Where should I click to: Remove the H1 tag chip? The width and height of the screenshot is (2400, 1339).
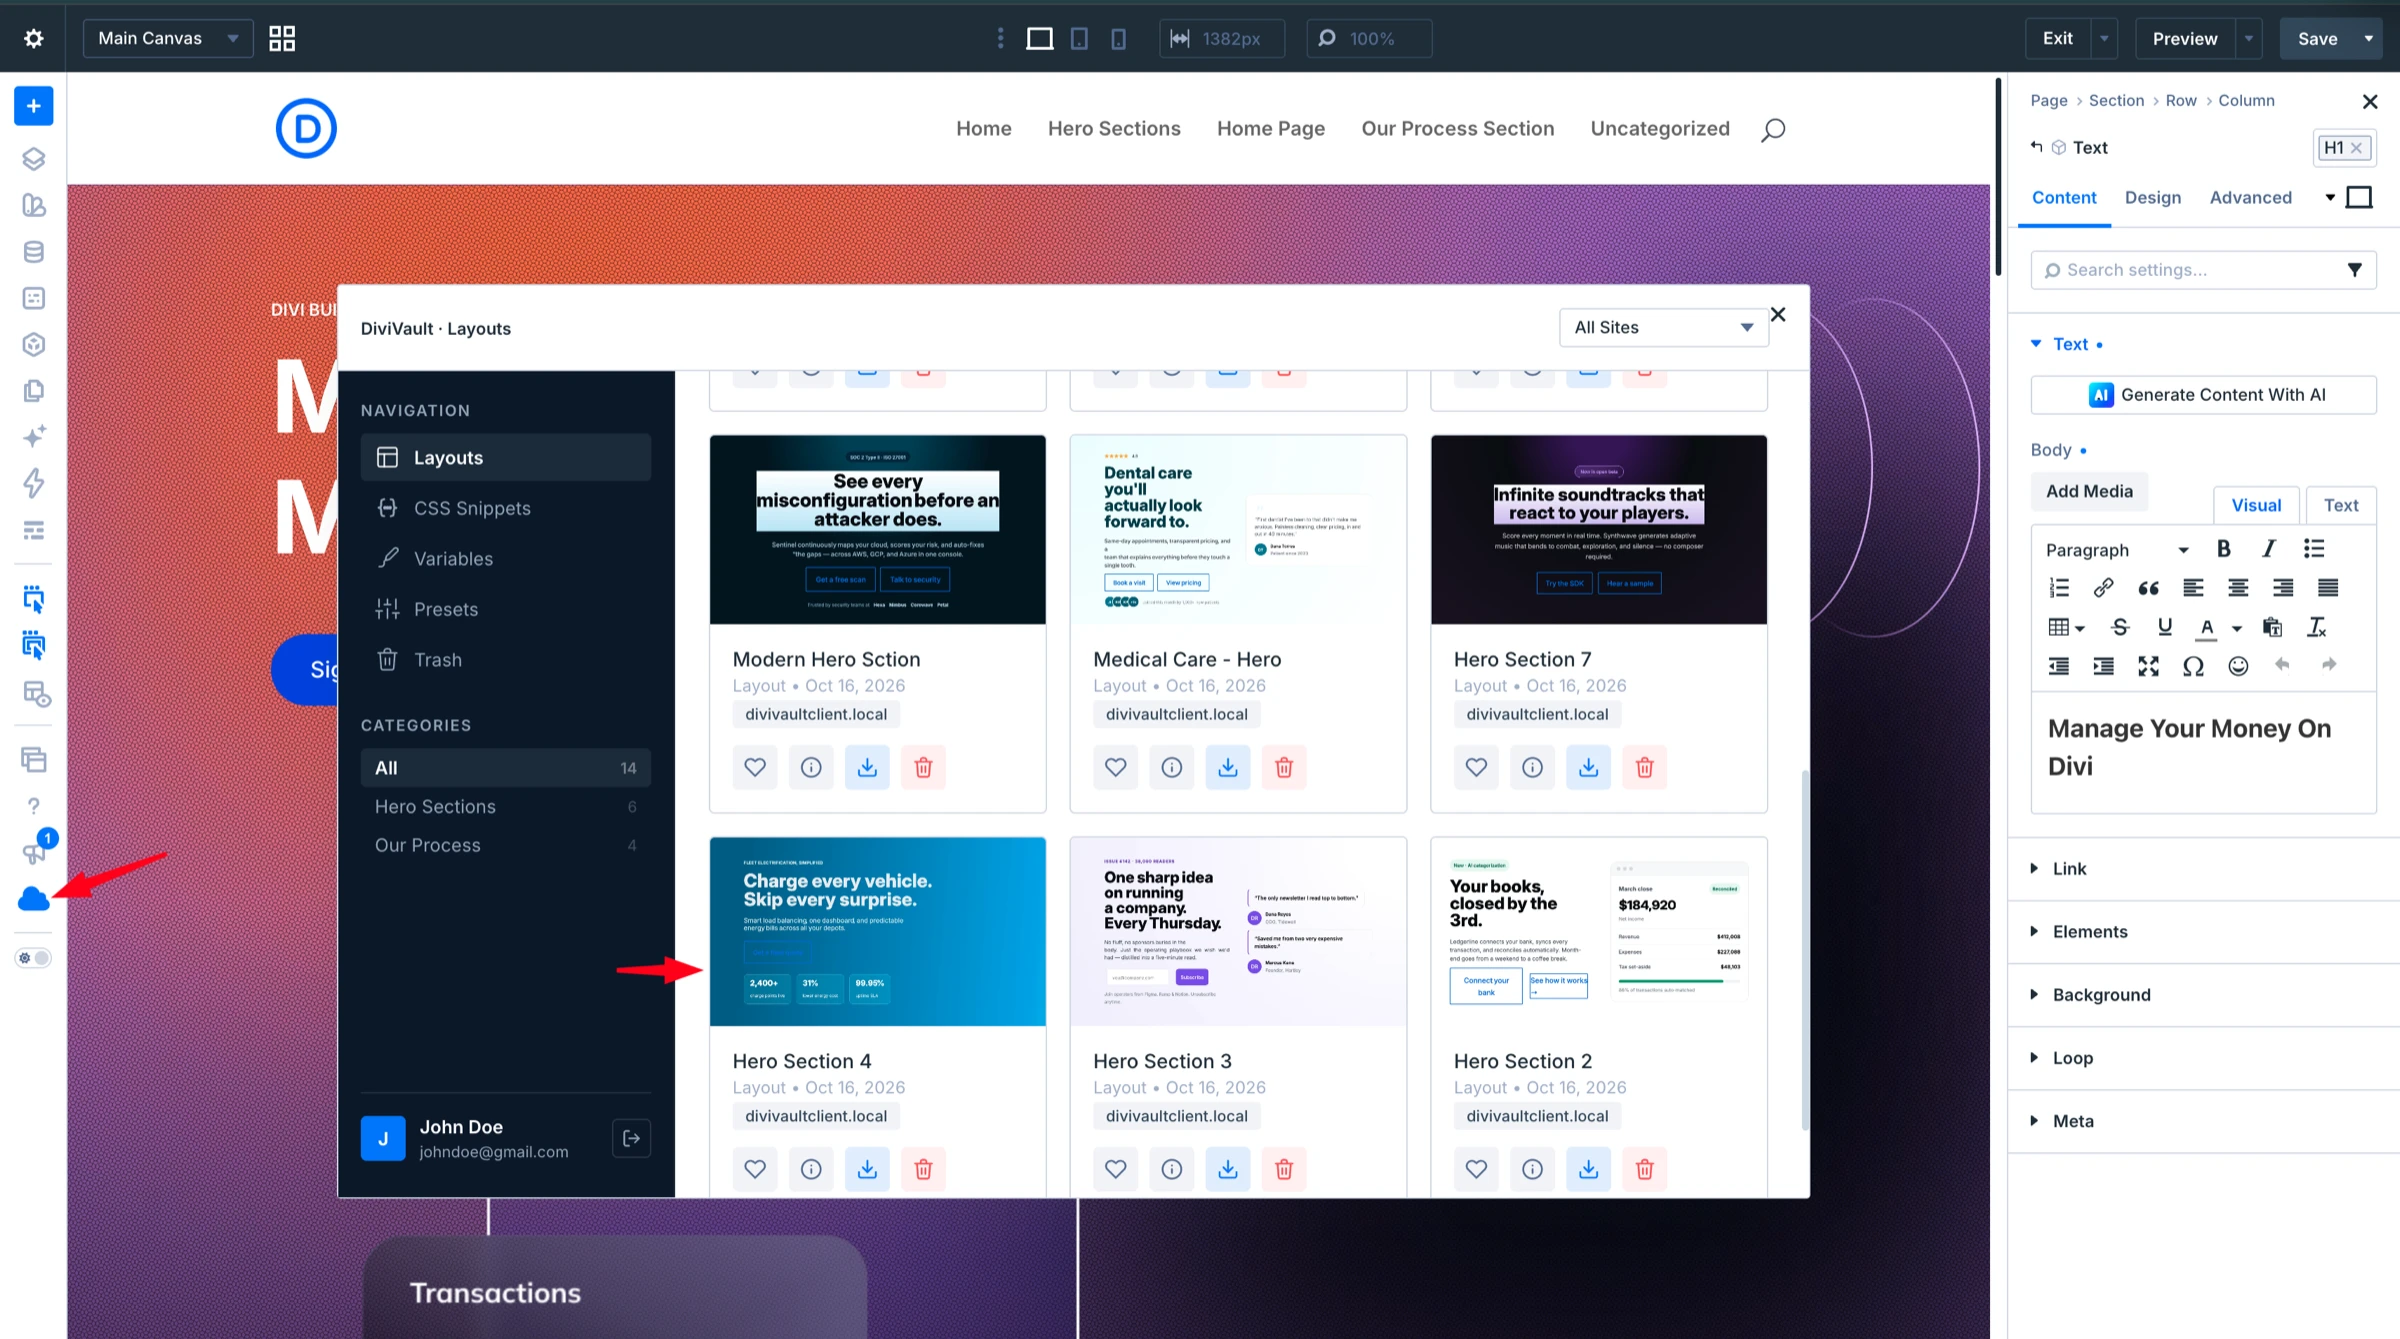click(x=2357, y=147)
